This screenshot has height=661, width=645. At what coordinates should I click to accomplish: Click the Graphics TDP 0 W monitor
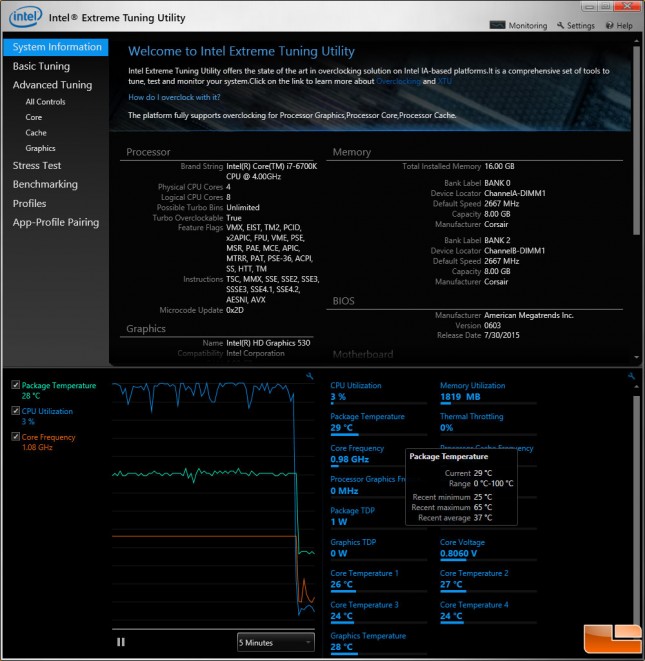click(378, 549)
